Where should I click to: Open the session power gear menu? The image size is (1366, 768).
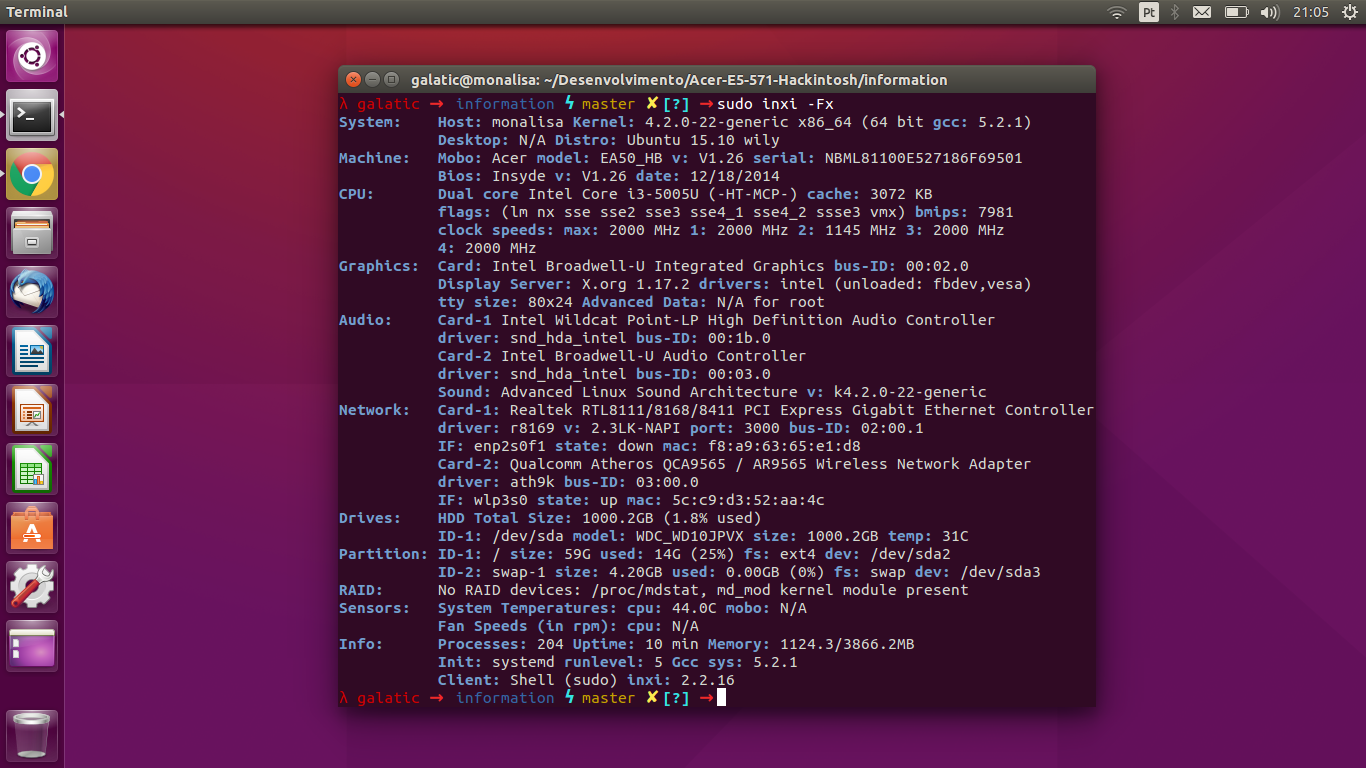point(1350,12)
